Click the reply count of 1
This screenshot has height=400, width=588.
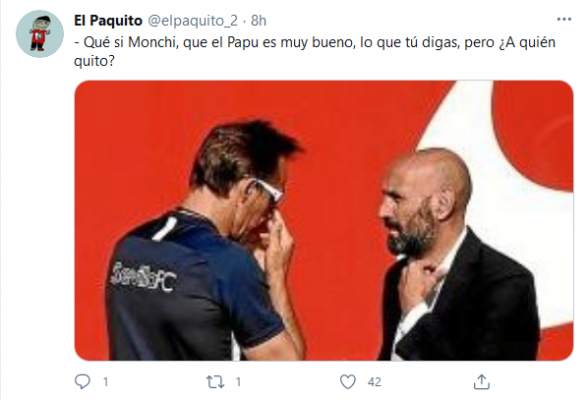(106, 382)
